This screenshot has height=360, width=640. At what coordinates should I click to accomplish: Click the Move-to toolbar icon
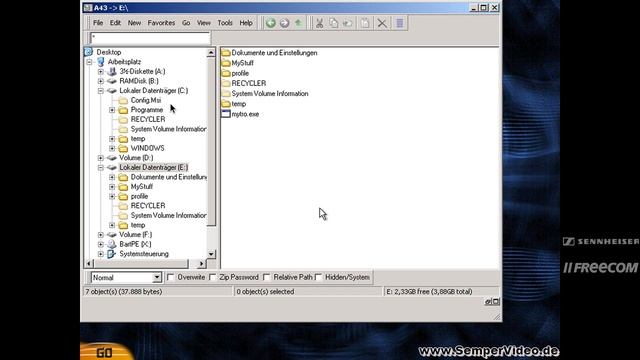point(348,23)
